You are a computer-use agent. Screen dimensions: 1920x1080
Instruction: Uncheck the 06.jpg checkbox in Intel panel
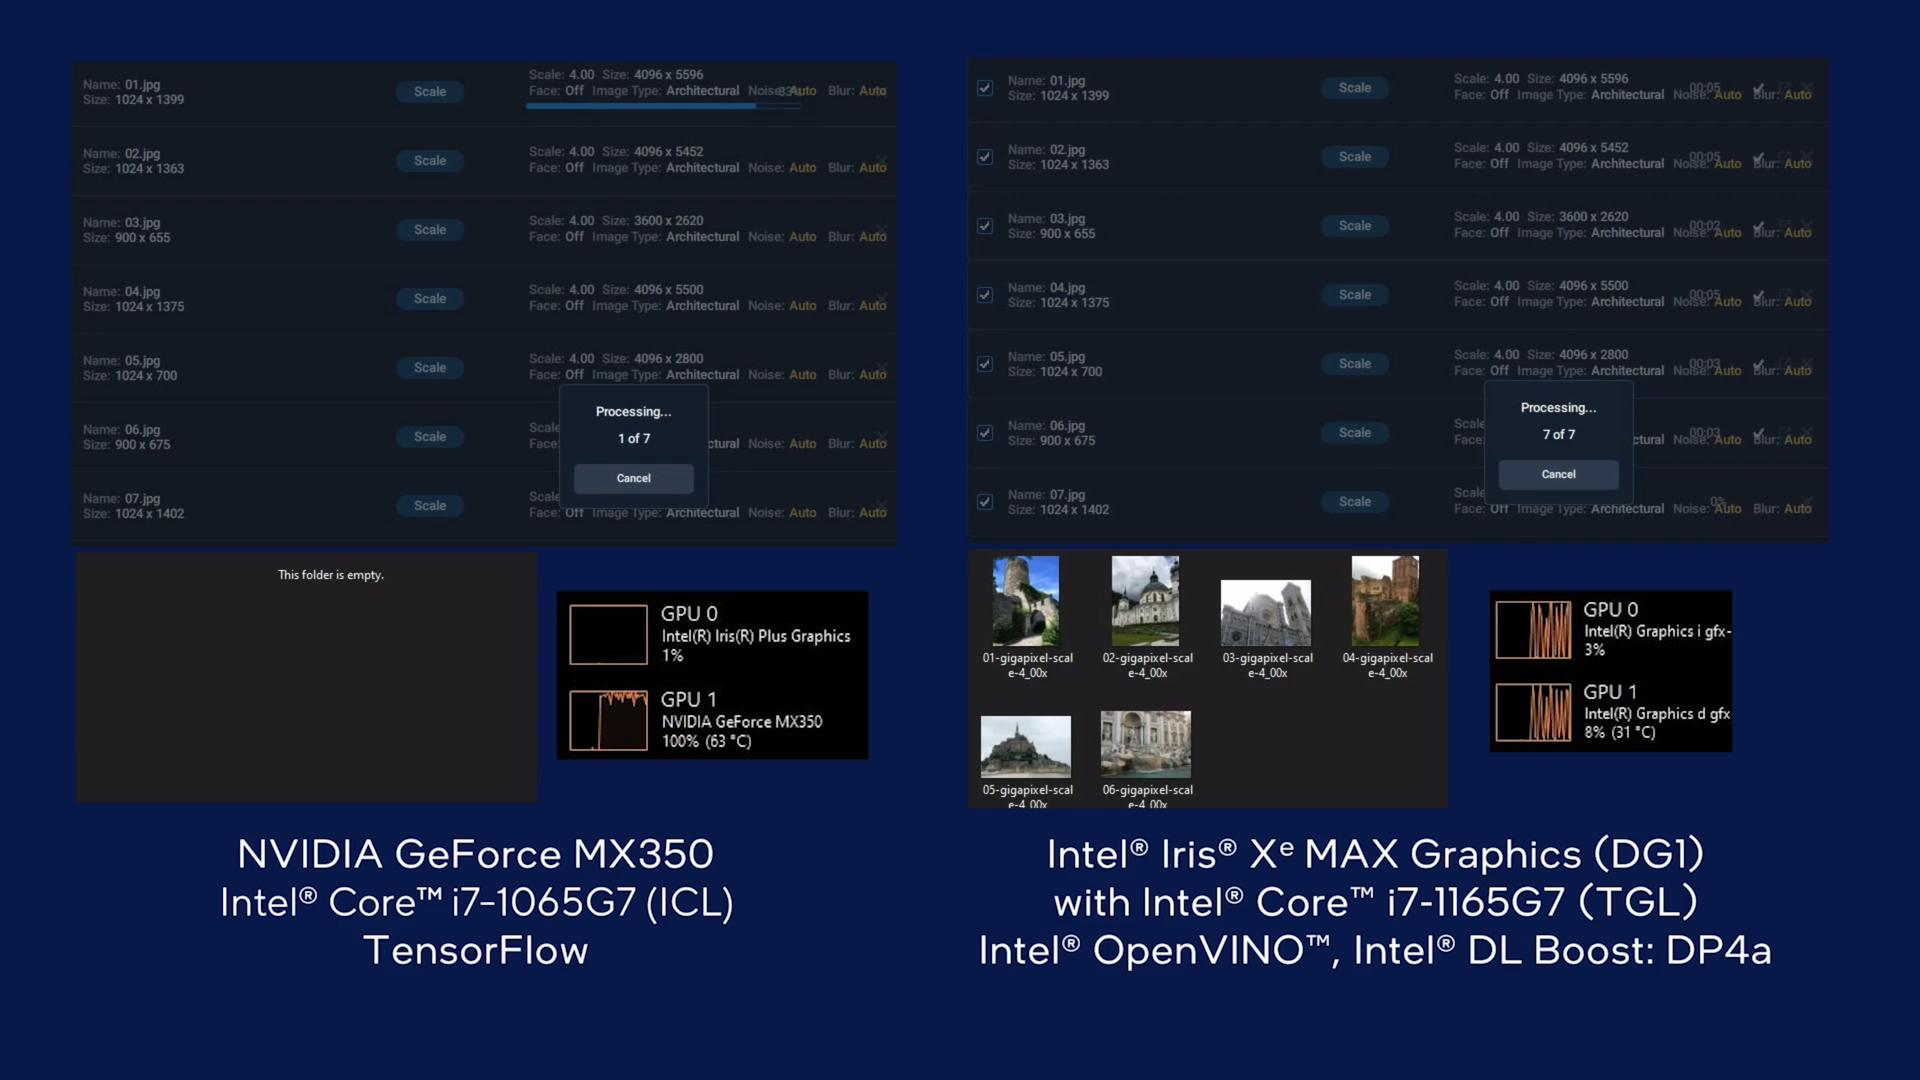(985, 433)
